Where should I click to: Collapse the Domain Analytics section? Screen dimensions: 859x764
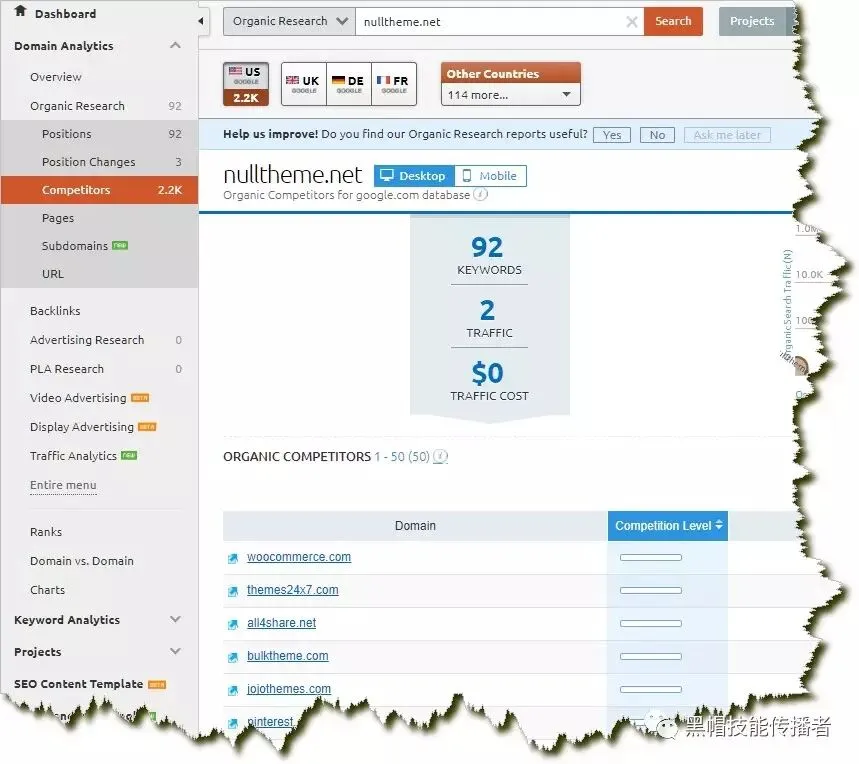[x=175, y=45]
